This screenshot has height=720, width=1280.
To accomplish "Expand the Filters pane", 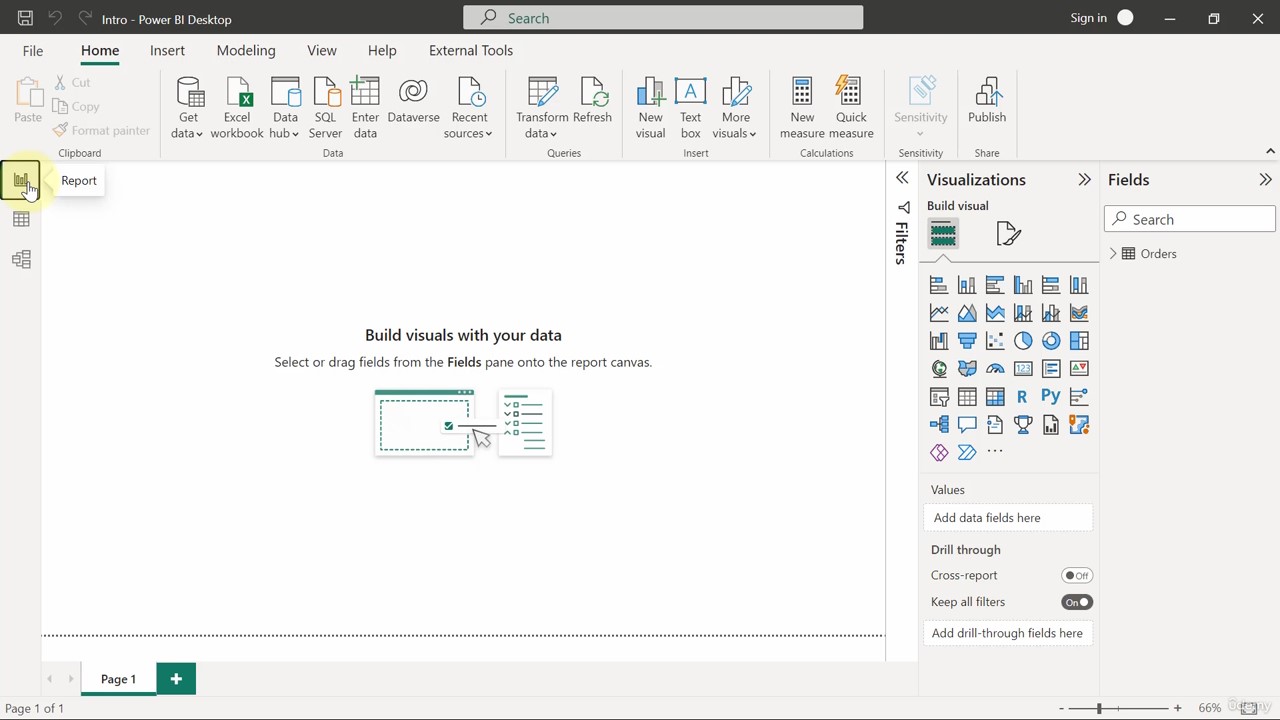I will pyautogui.click(x=902, y=178).
